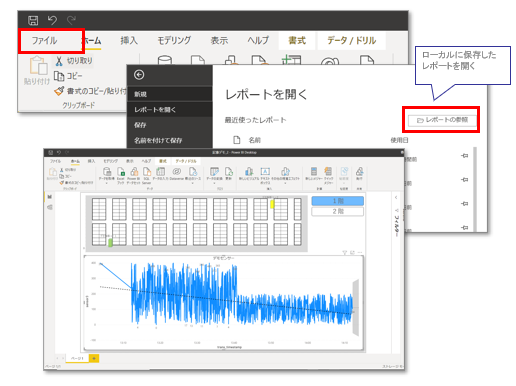Screen dimensions: 516x386
Task: Click 切り取り scissors in the large top ribbon
Action: tap(73, 61)
